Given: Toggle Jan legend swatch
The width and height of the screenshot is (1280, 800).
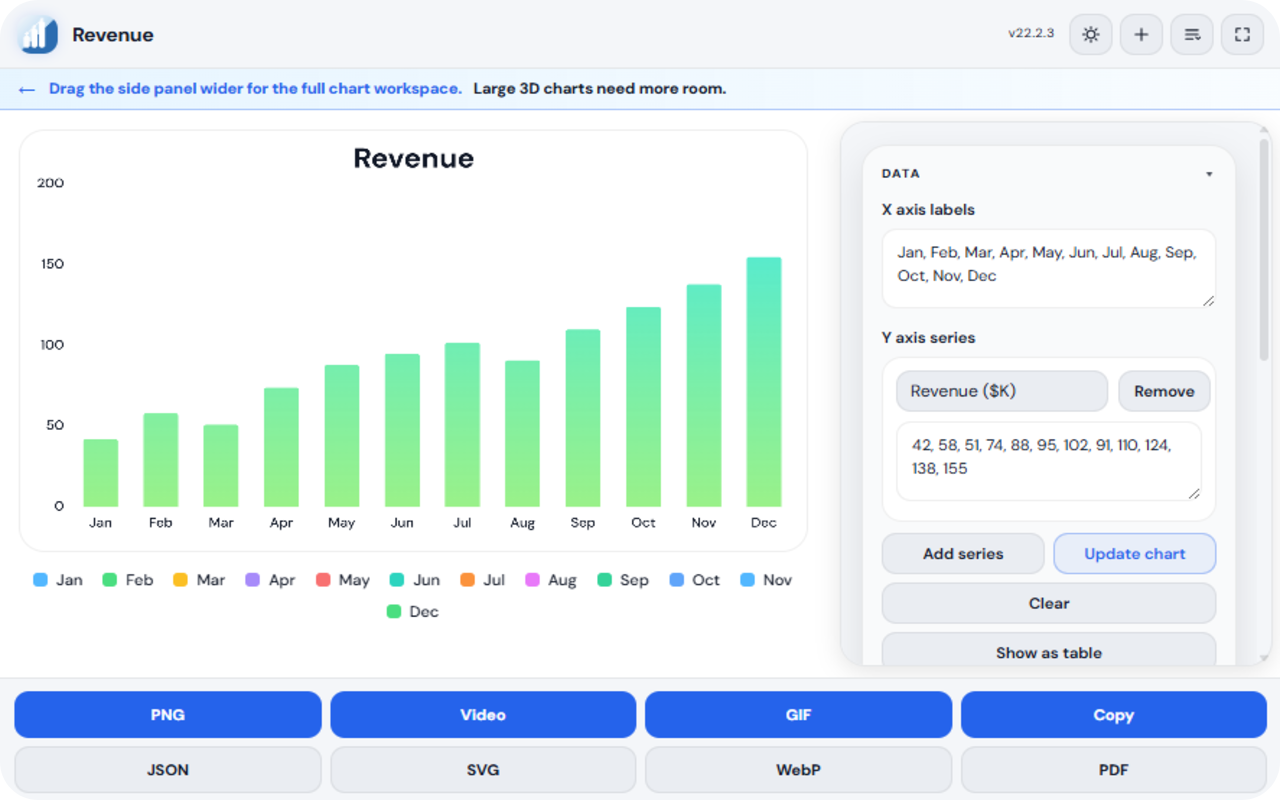Looking at the screenshot, I should [40, 580].
